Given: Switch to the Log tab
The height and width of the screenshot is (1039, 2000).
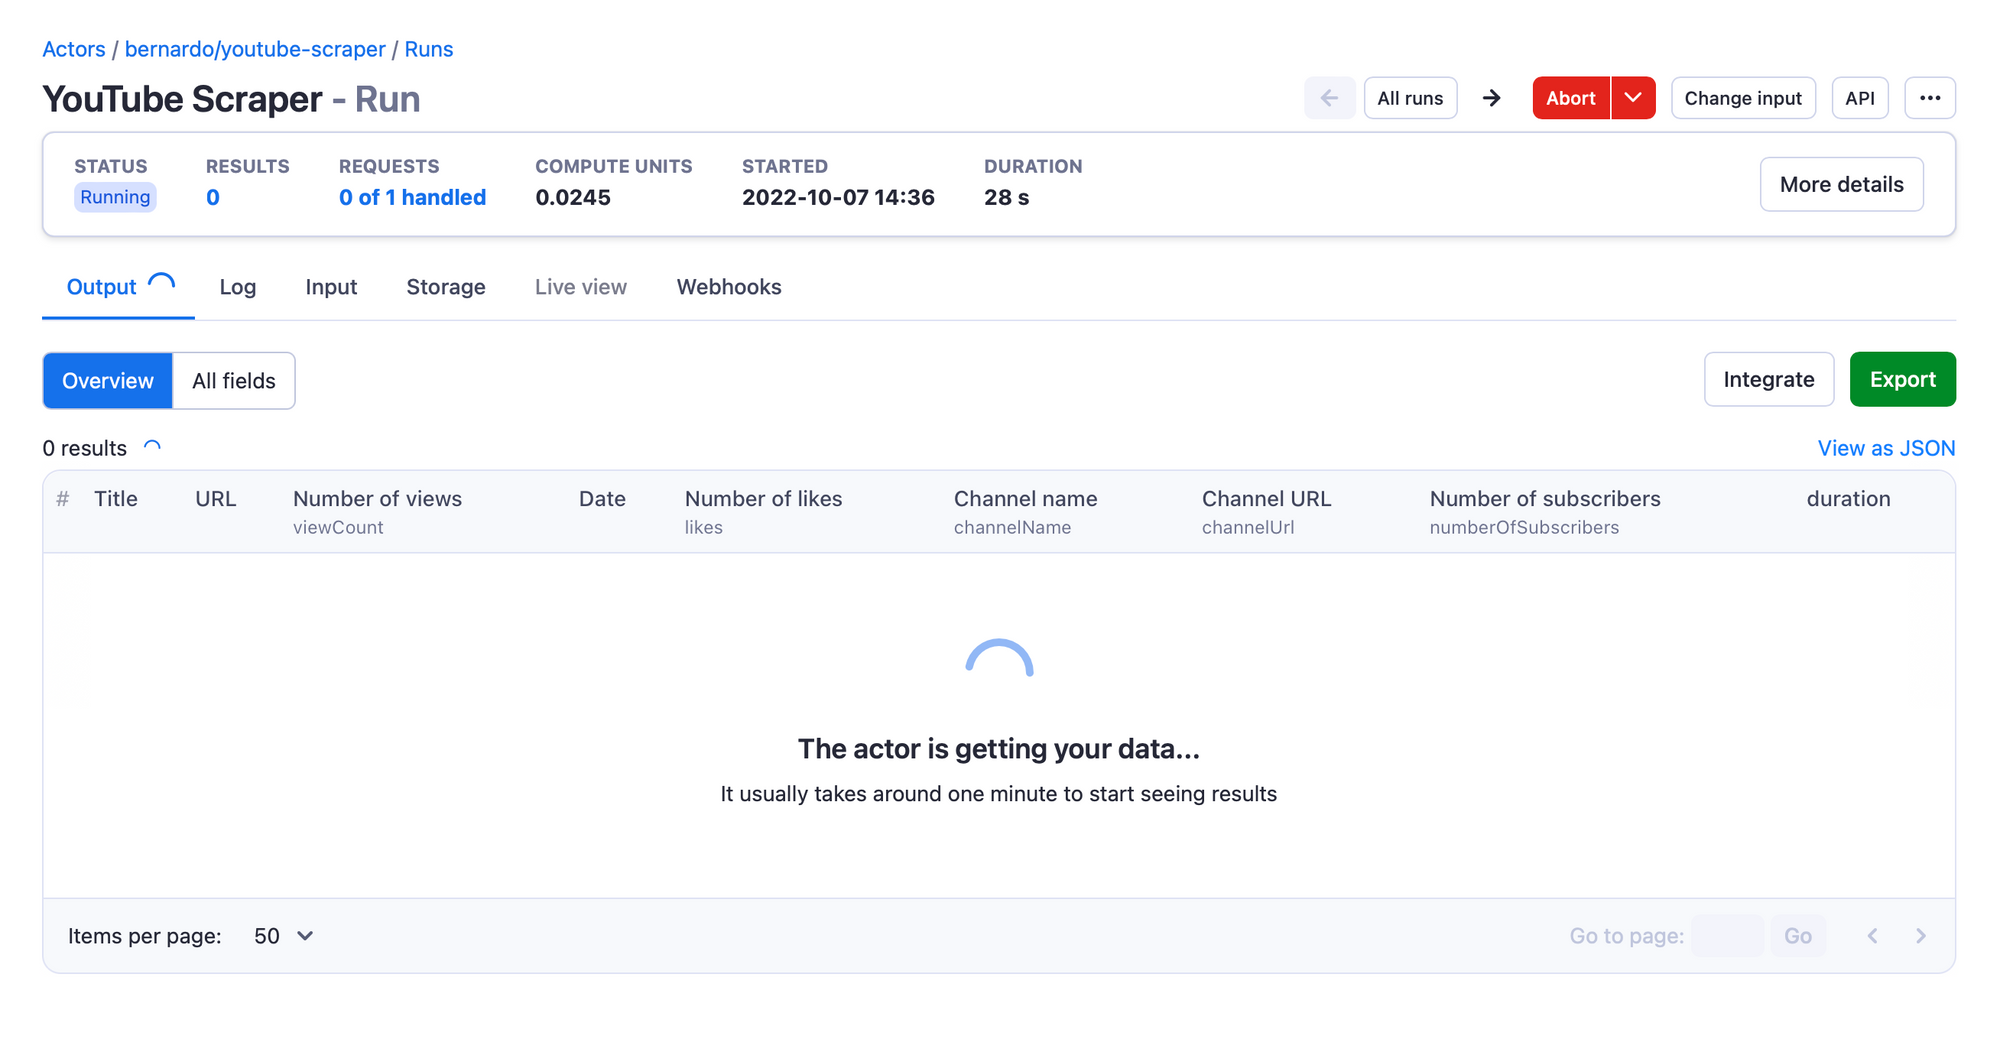Looking at the screenshot, I should 238,287.
